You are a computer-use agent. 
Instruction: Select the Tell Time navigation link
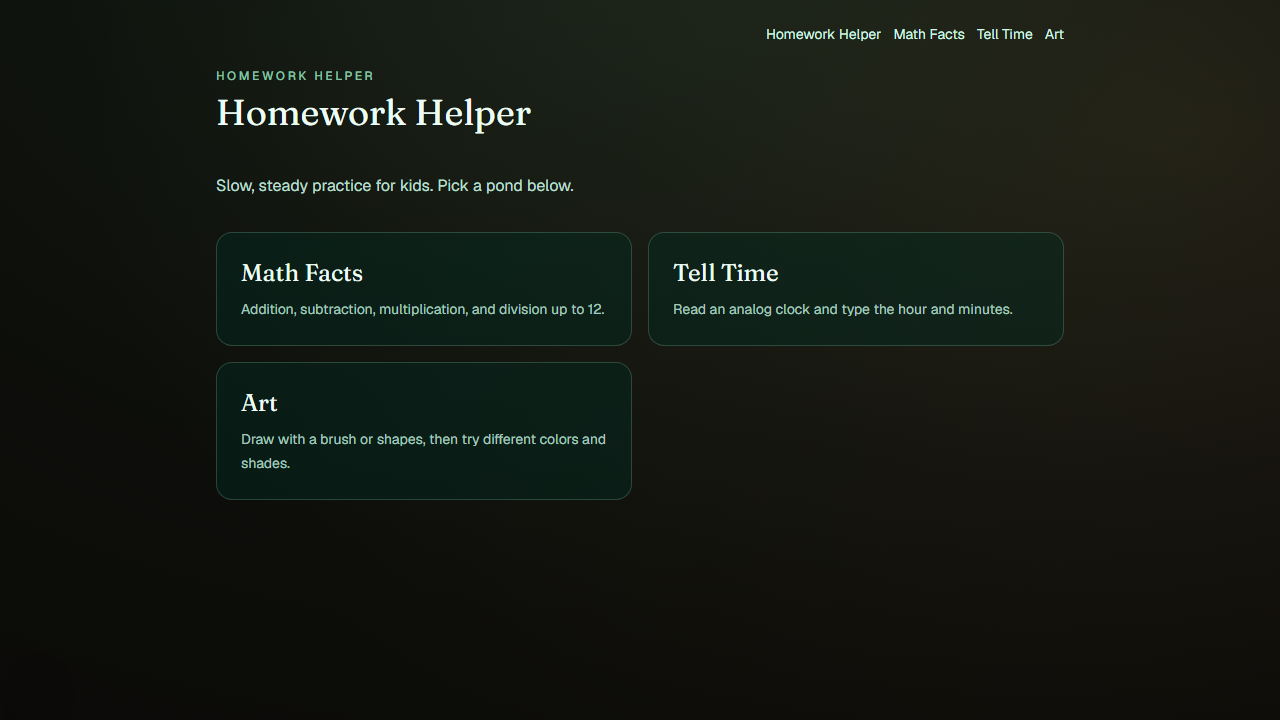pyautogui.click(x=1004, y=34)
